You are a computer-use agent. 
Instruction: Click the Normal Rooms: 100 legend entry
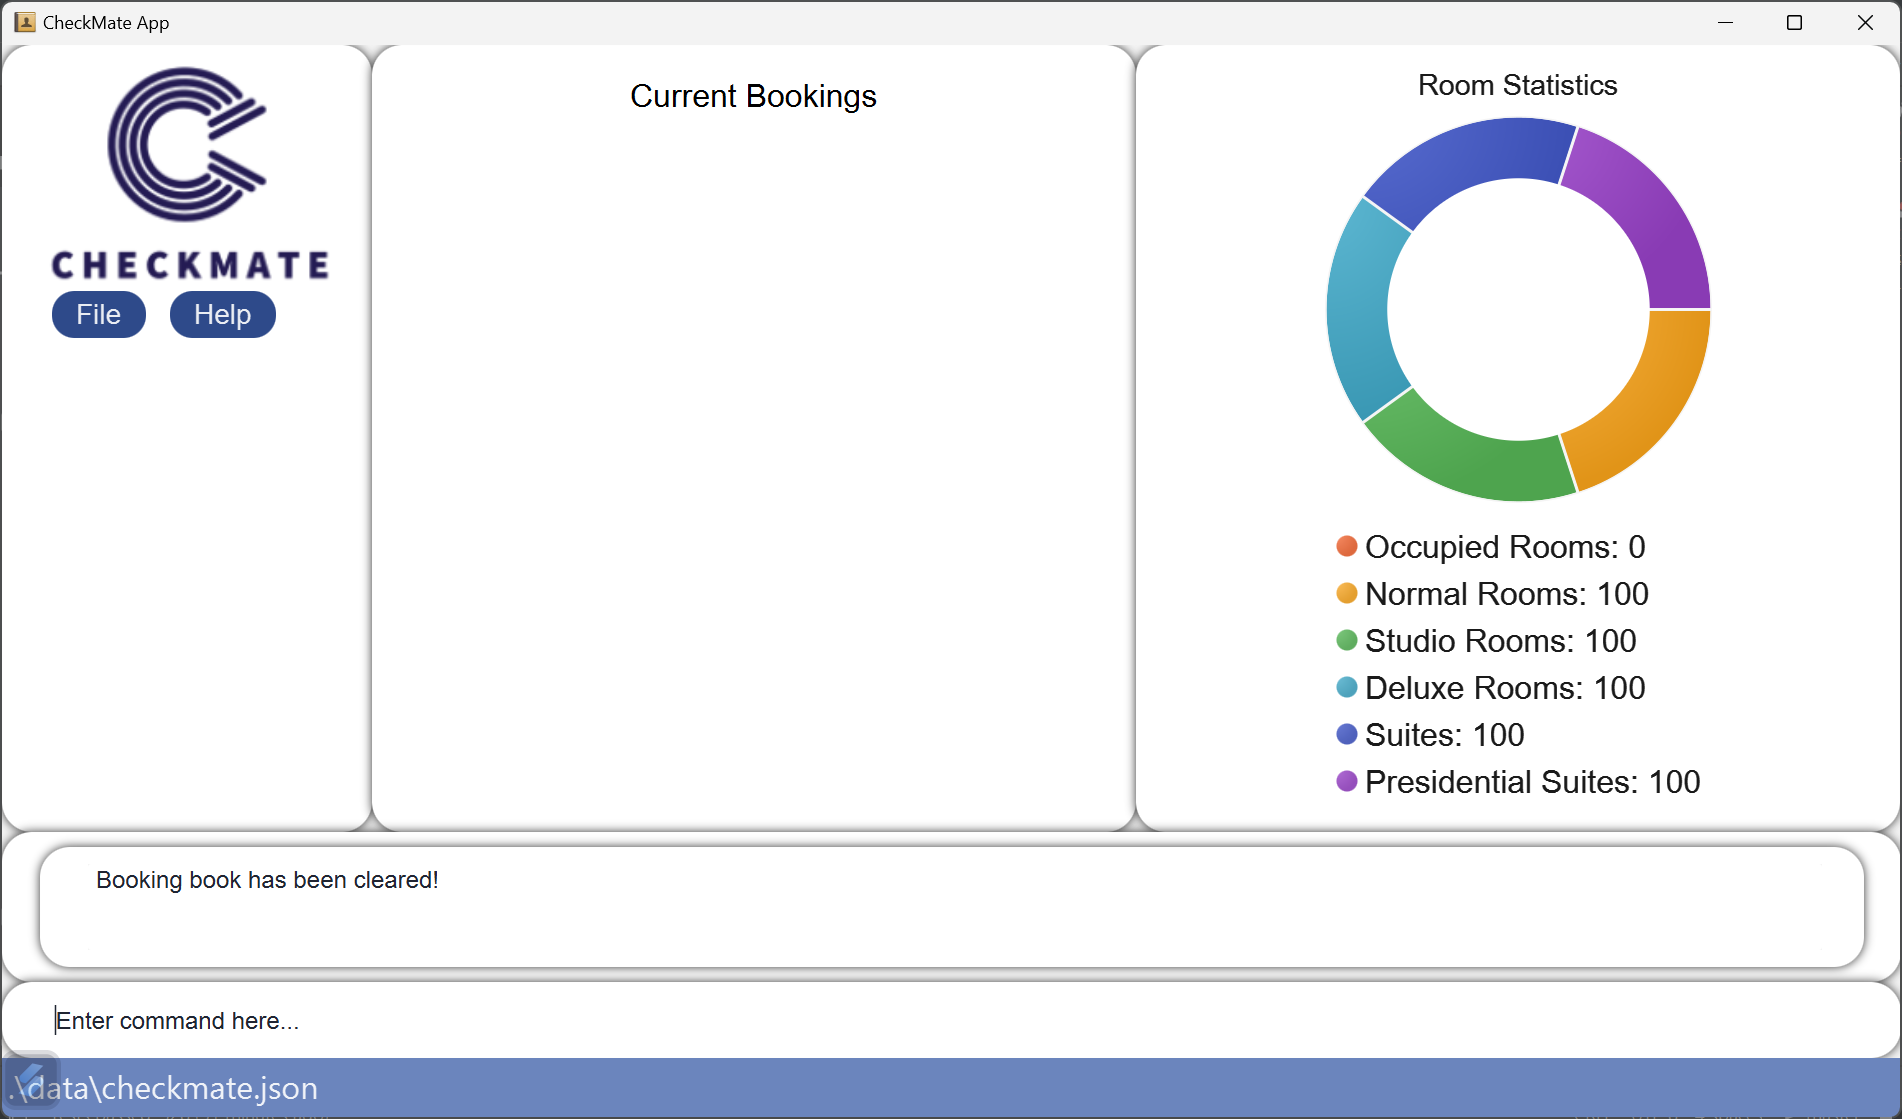pos(1492,594)
